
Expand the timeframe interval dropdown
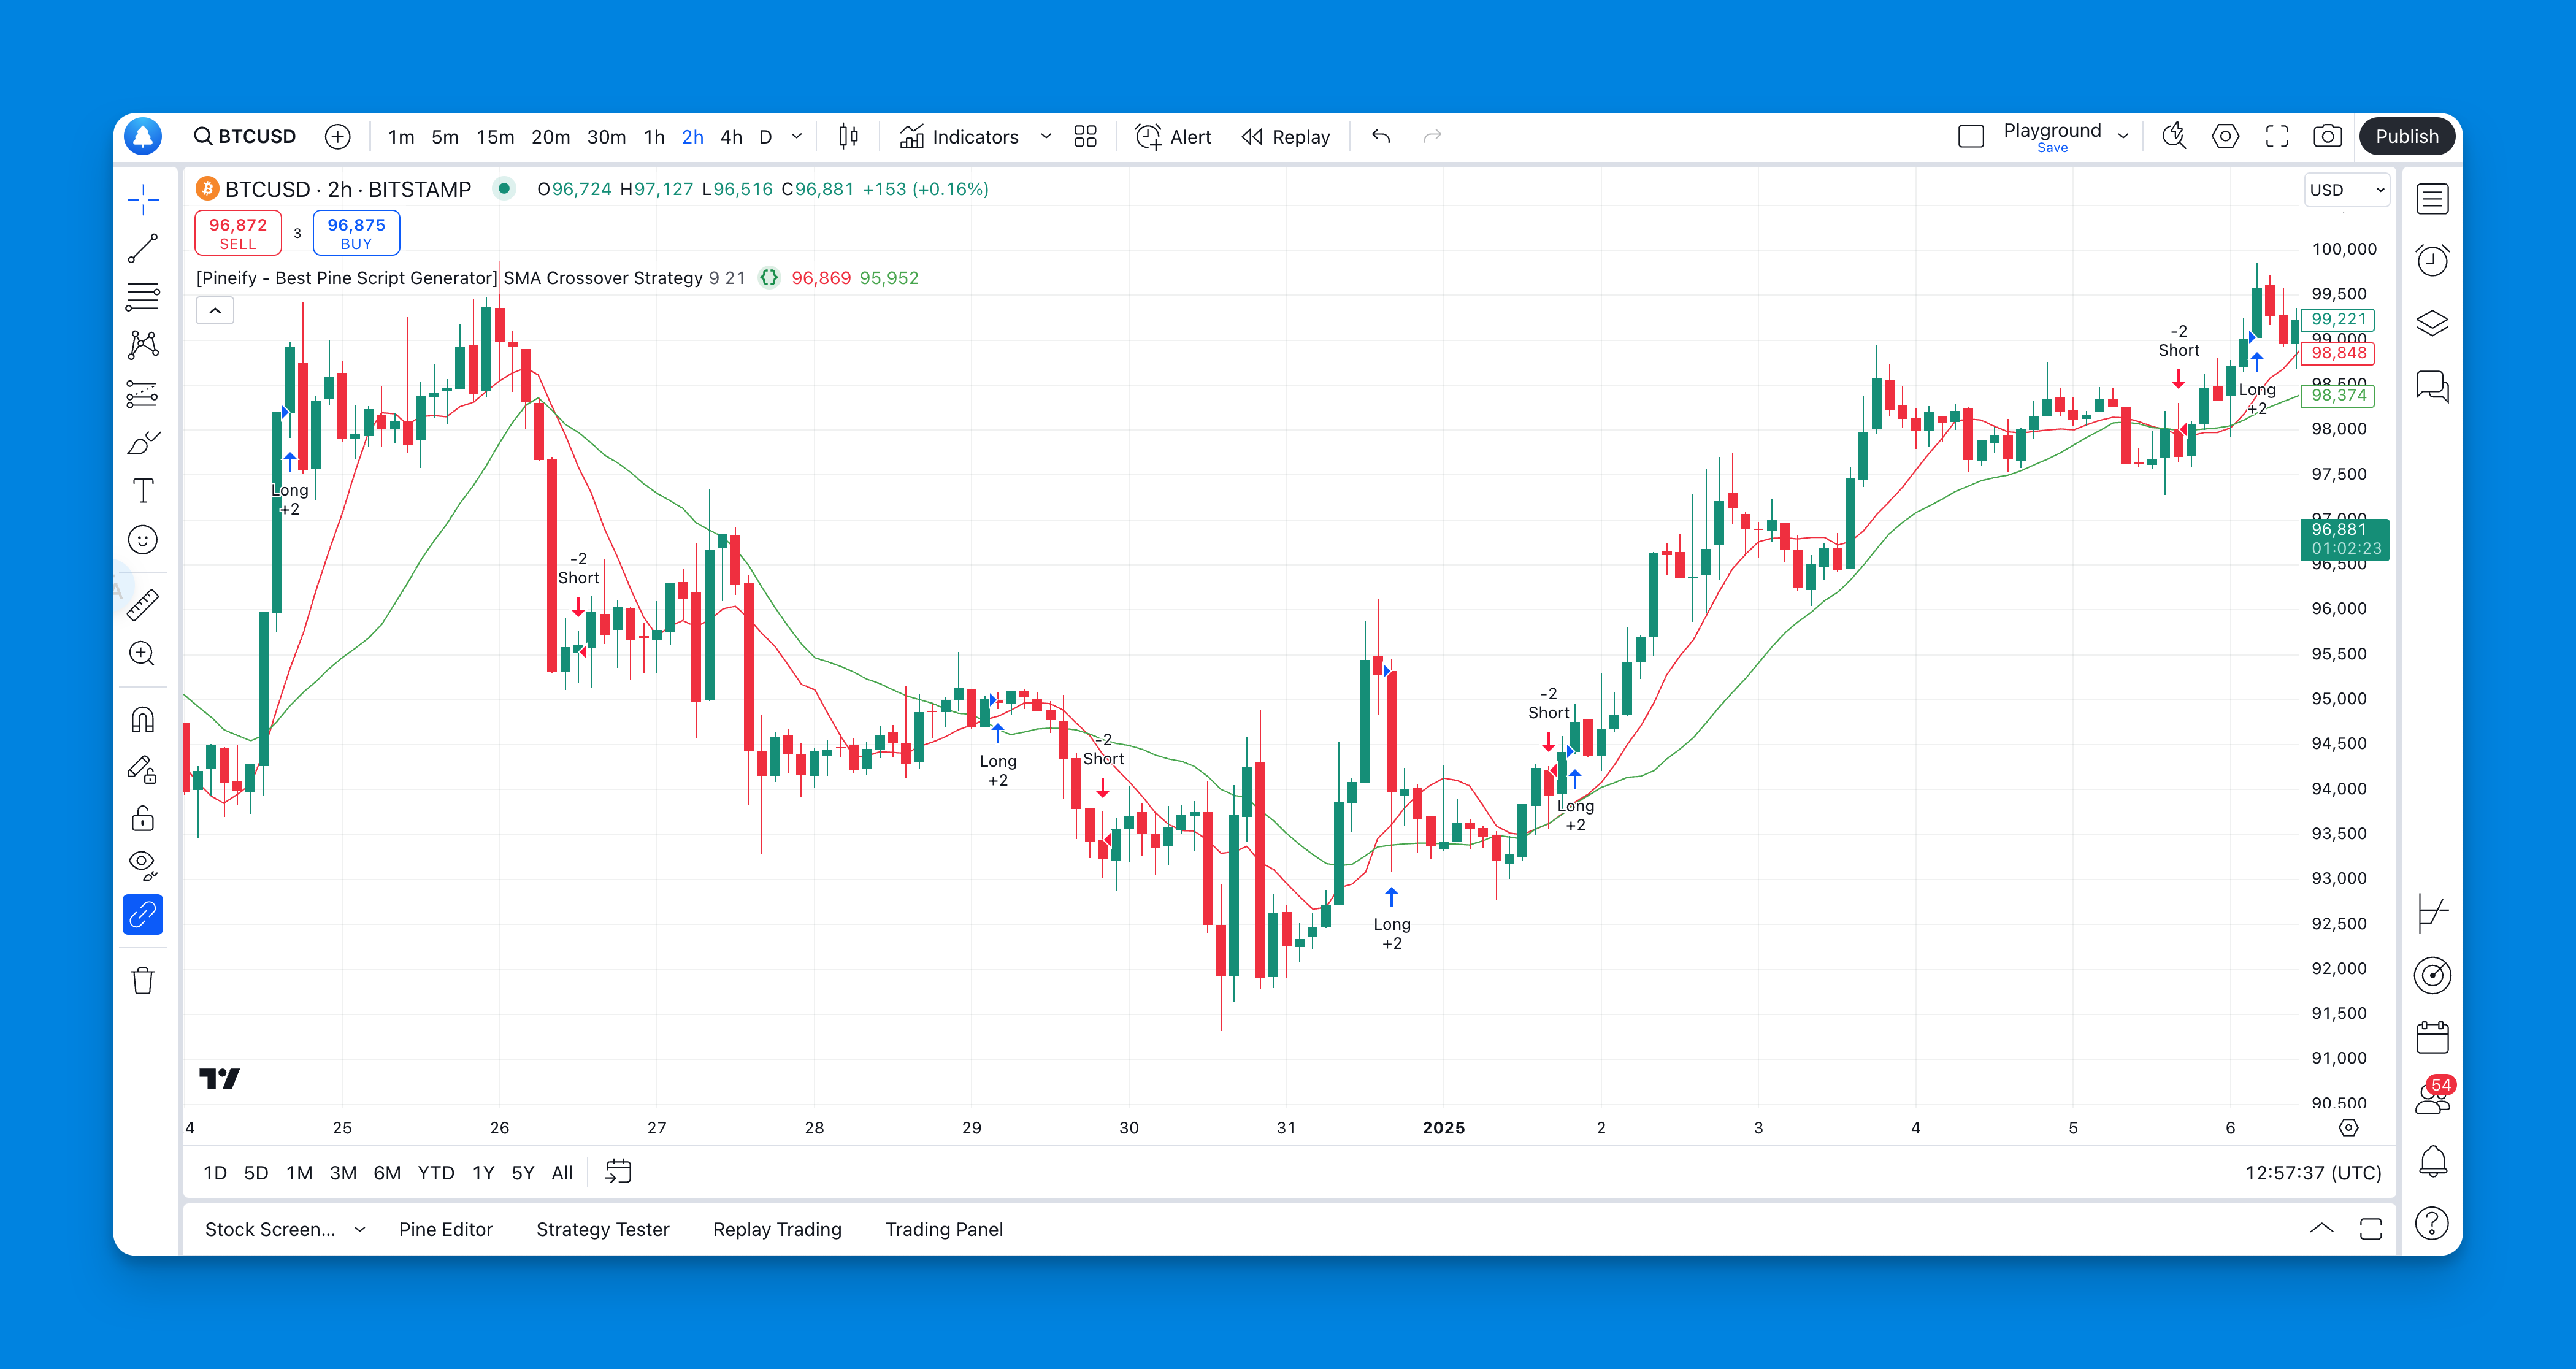click(x=797, y=137)
